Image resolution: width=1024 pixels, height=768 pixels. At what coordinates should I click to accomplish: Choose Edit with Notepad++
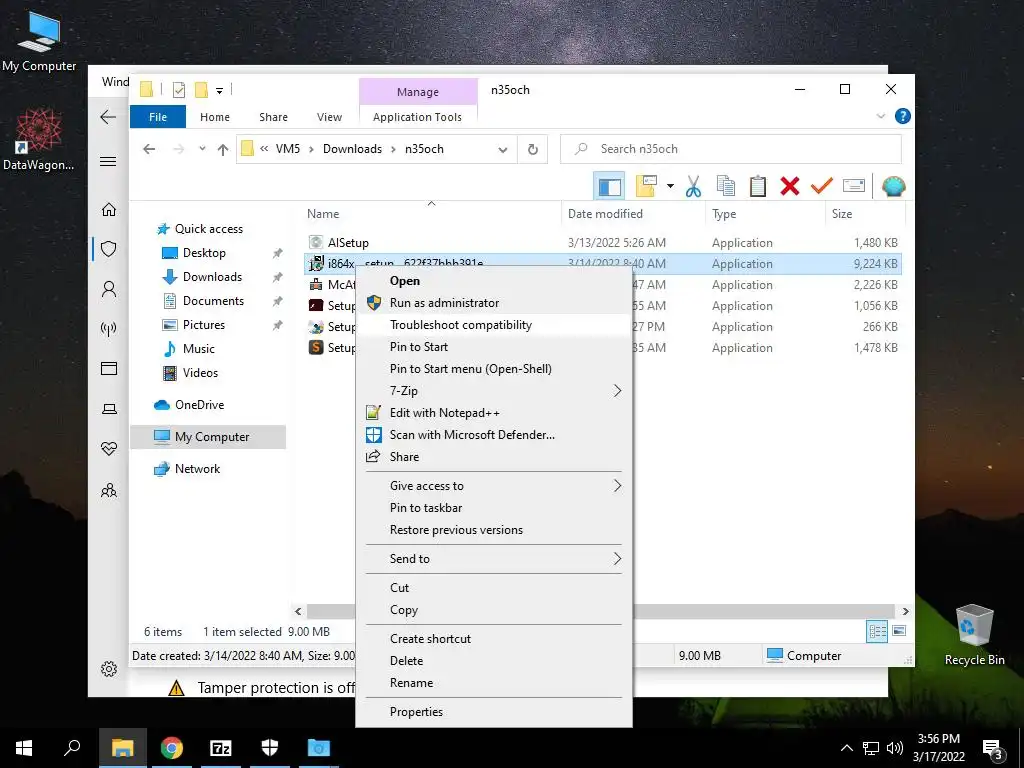pos(494,413)
